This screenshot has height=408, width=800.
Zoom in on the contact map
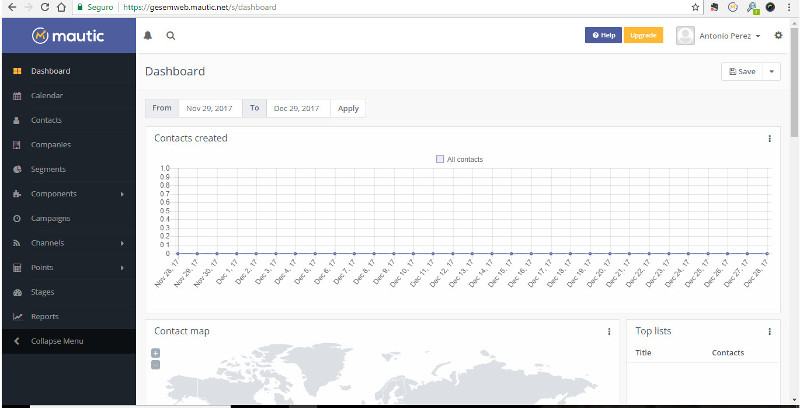(x=155, y=353)
